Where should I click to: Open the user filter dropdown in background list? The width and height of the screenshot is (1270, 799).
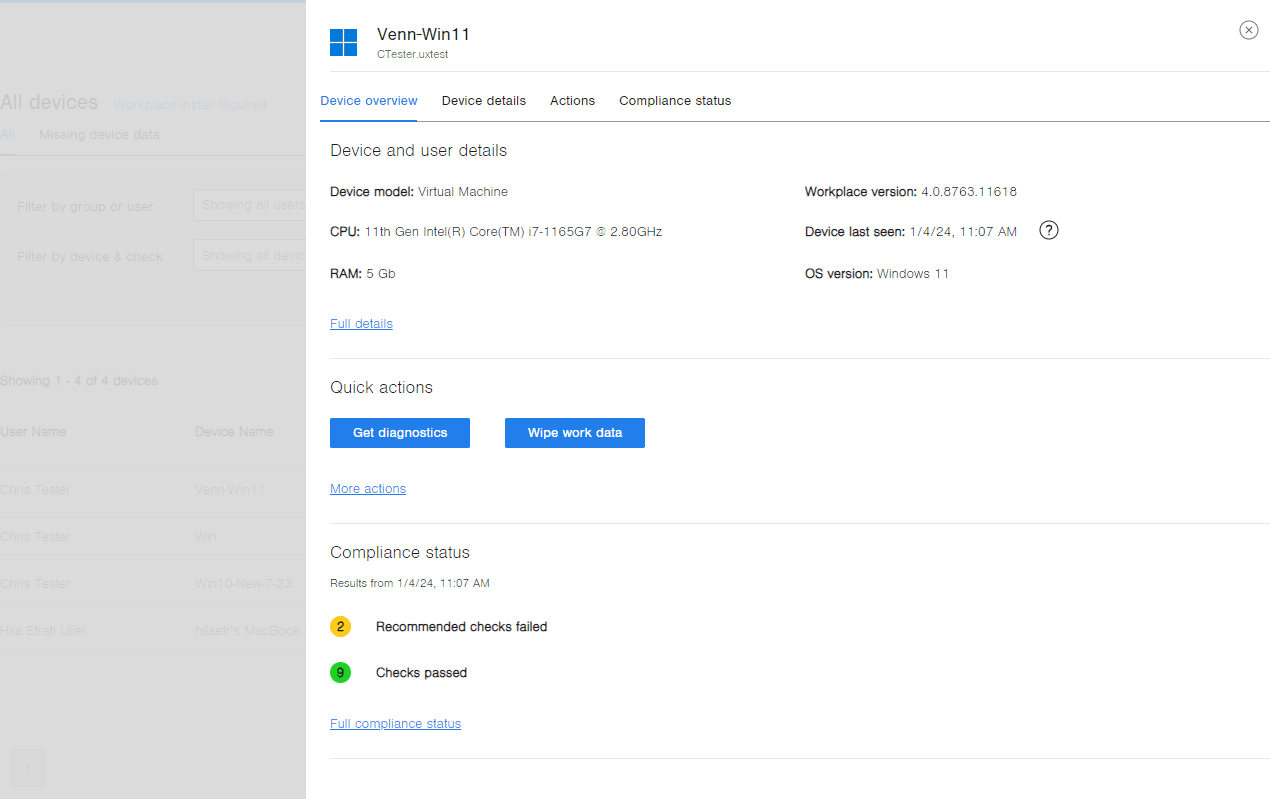(249, 205)
